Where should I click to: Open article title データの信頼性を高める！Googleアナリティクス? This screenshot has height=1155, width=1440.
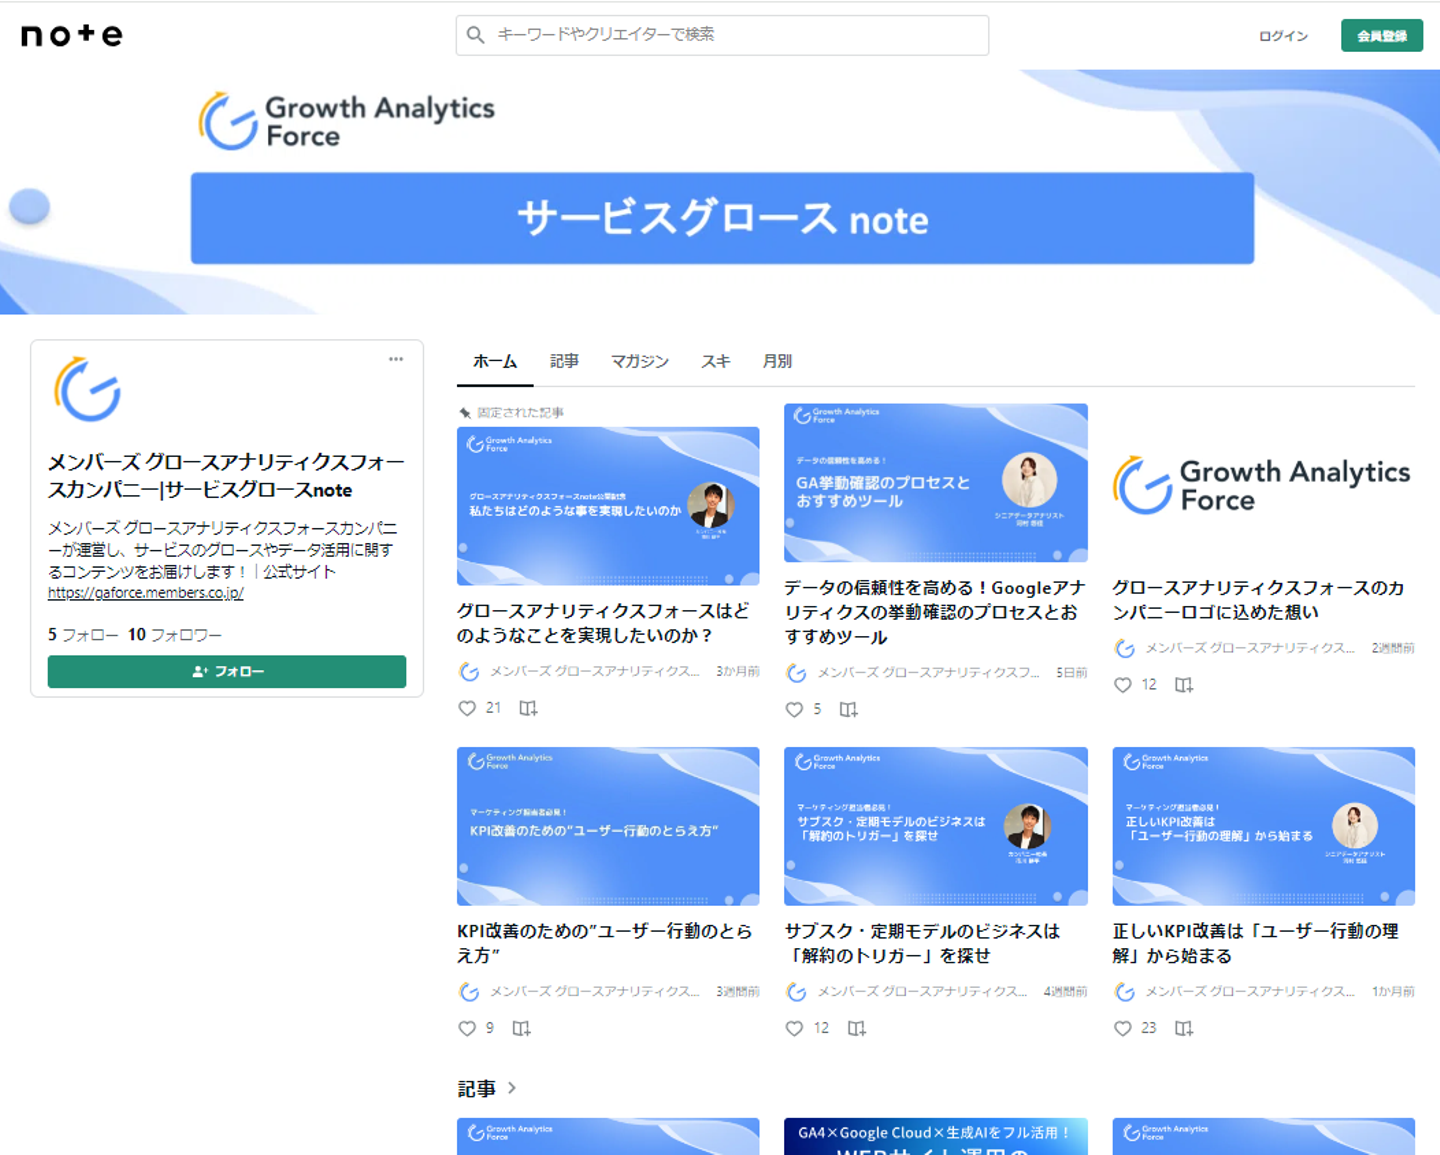coord(934,612)
